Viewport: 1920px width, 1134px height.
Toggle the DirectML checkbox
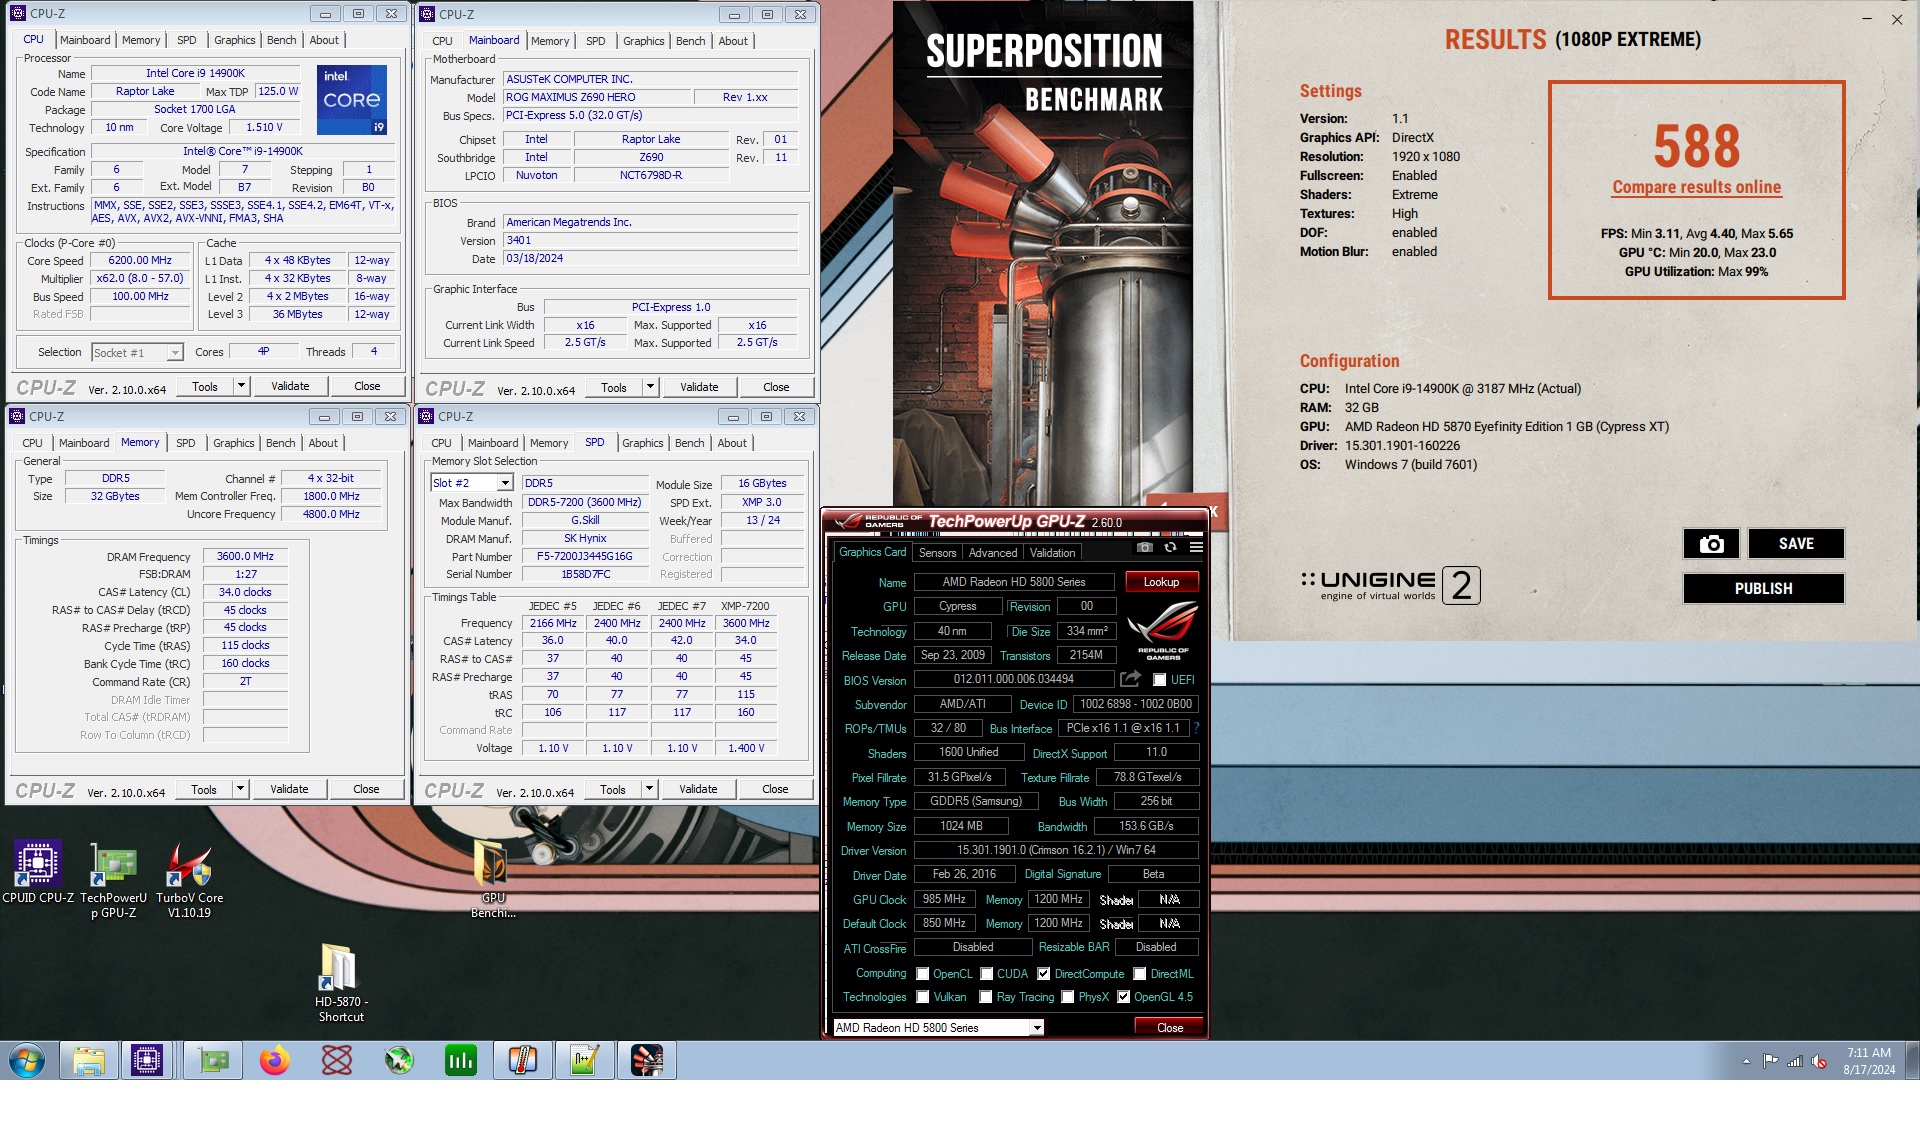click(x=1140, y=974)
